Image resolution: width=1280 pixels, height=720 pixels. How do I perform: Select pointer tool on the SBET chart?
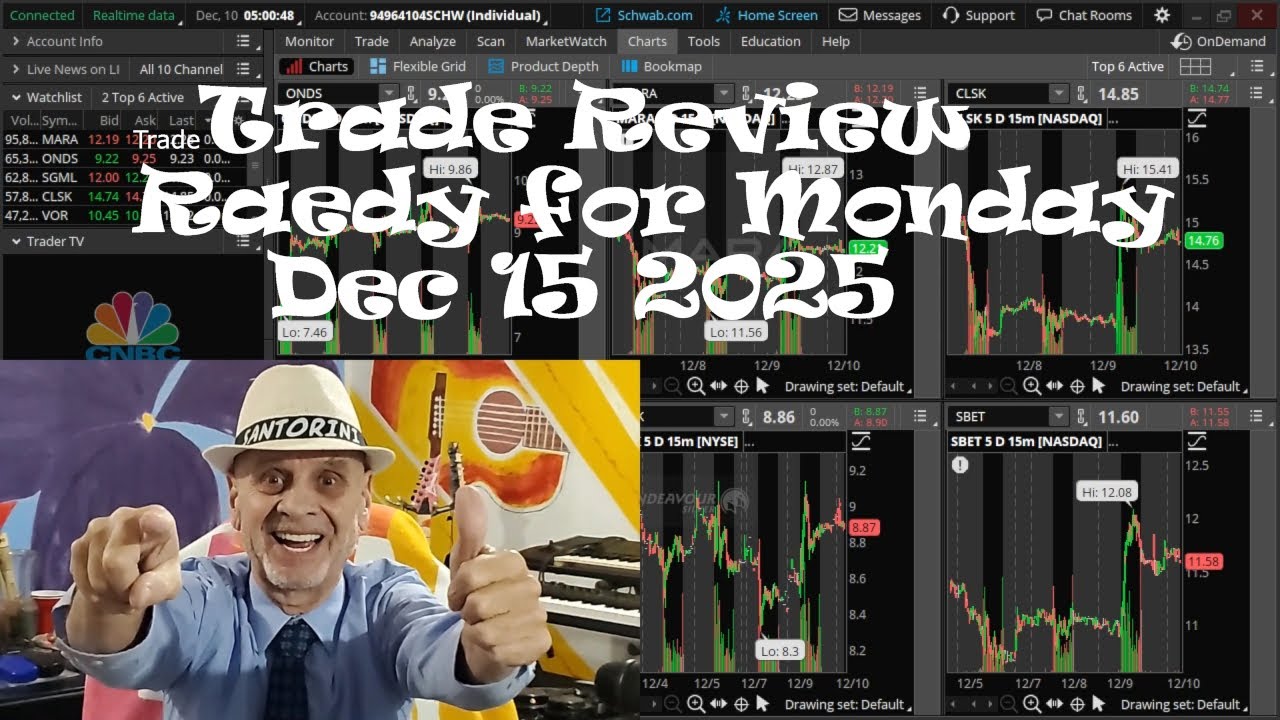click(1099, 705)
